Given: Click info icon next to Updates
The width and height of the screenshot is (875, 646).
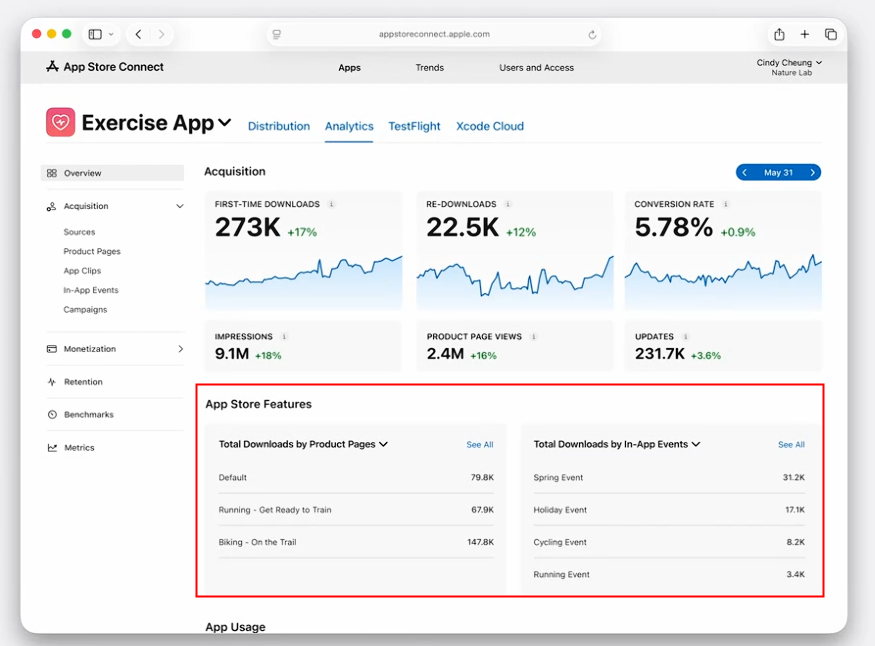Looking at the screenshot, I should (685, 336).
